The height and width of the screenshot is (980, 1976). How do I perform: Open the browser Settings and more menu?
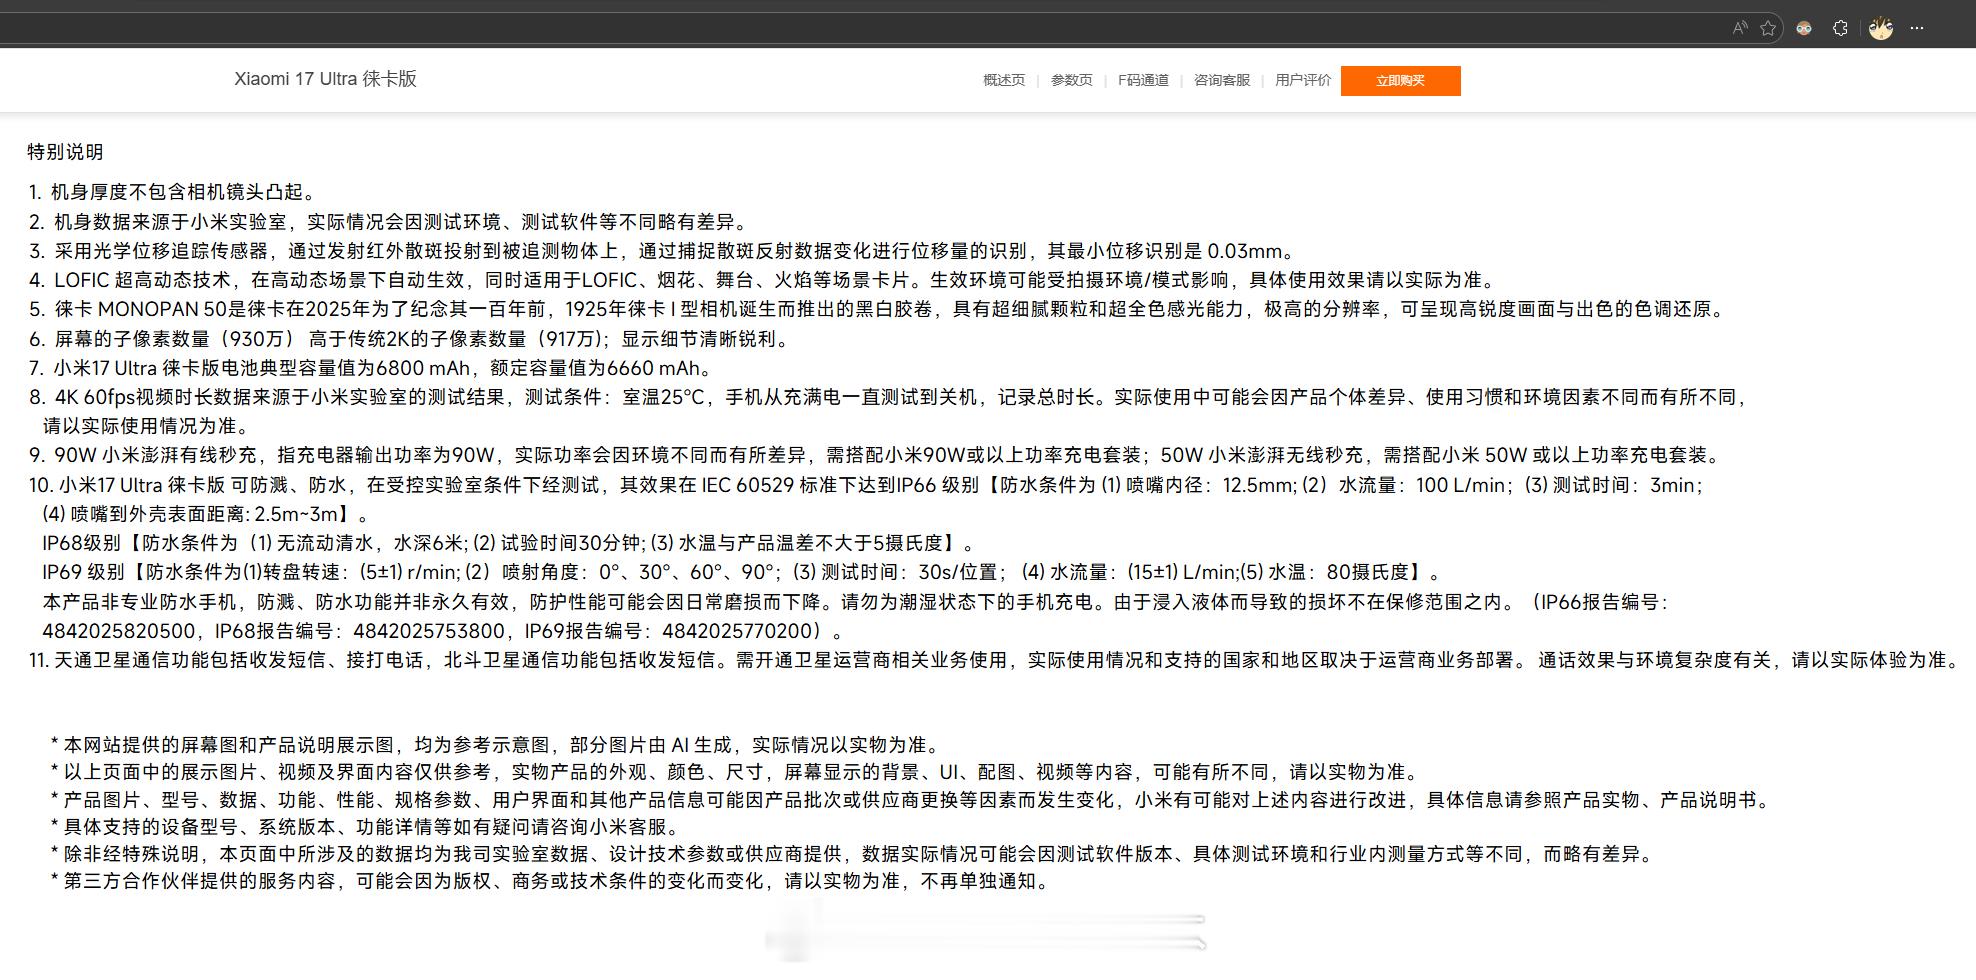tap(1916, 28)
